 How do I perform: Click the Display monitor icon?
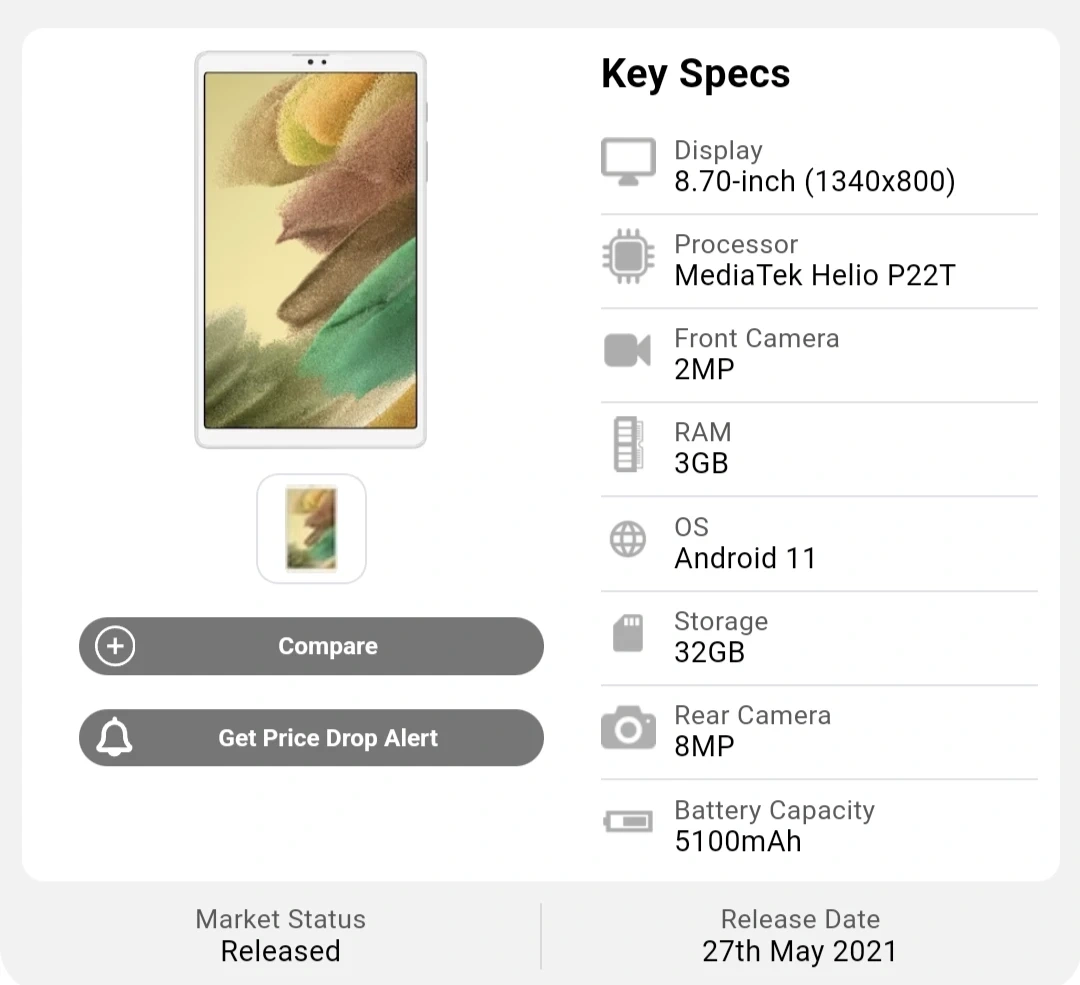coord(628,162)
